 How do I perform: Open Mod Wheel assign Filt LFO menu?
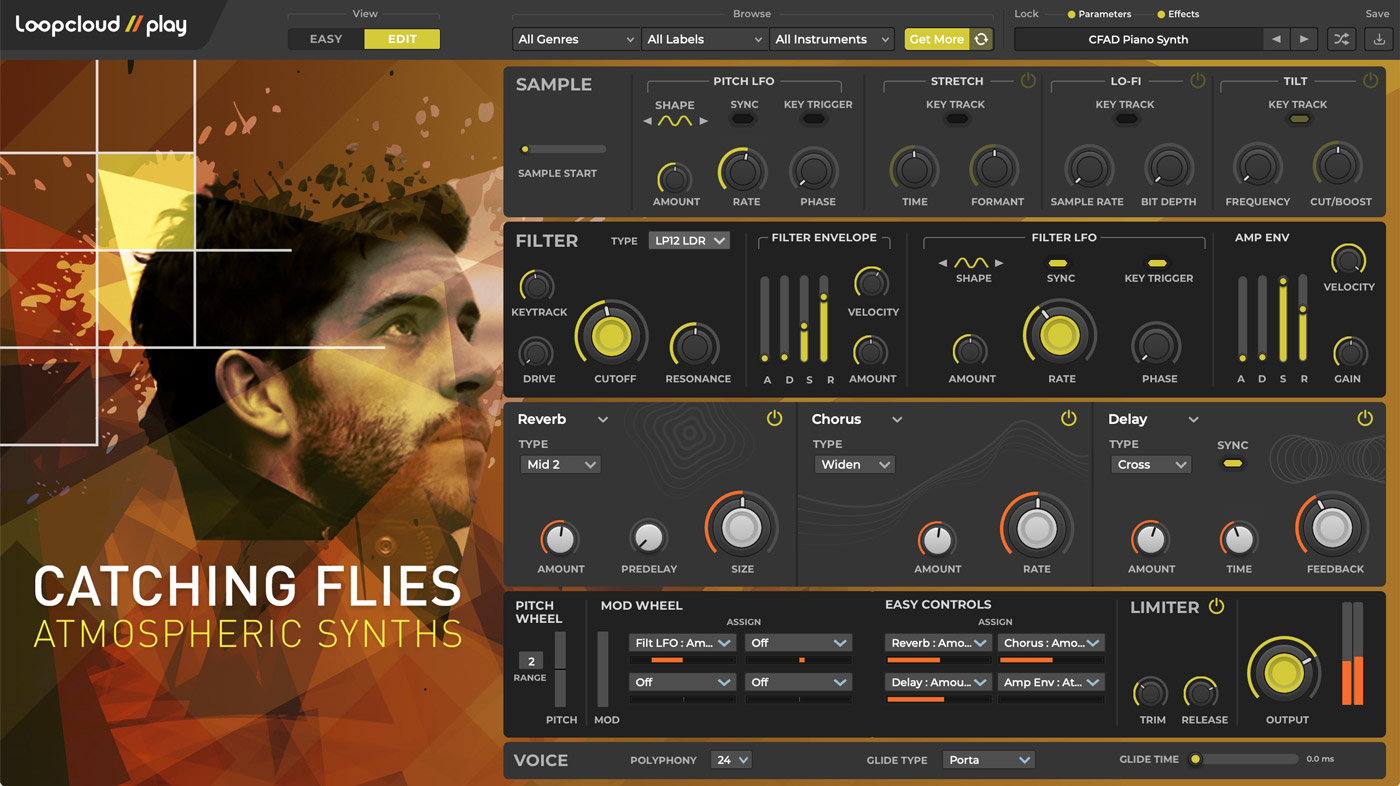[x=682, y=643]
